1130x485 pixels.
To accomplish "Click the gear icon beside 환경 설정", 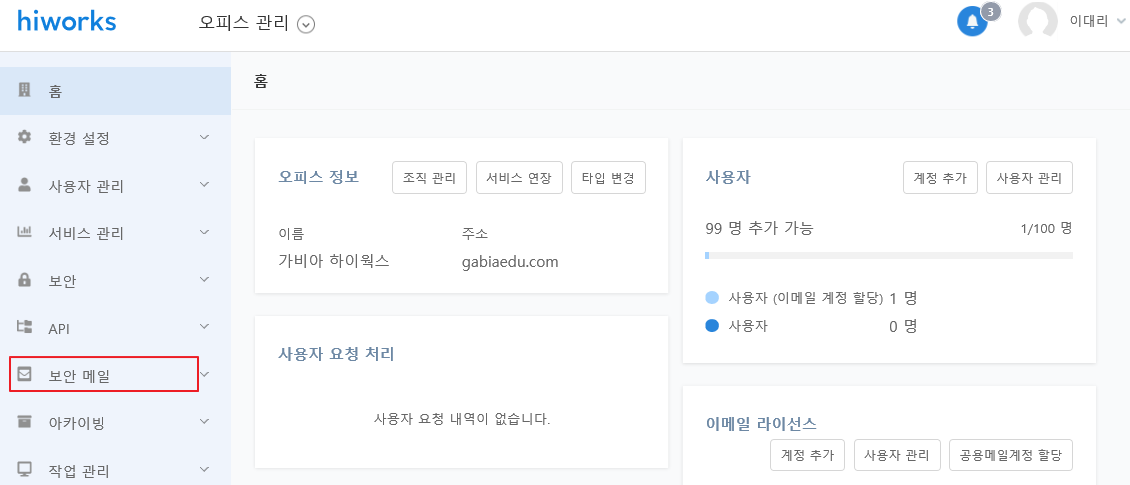I will point(25,137).
